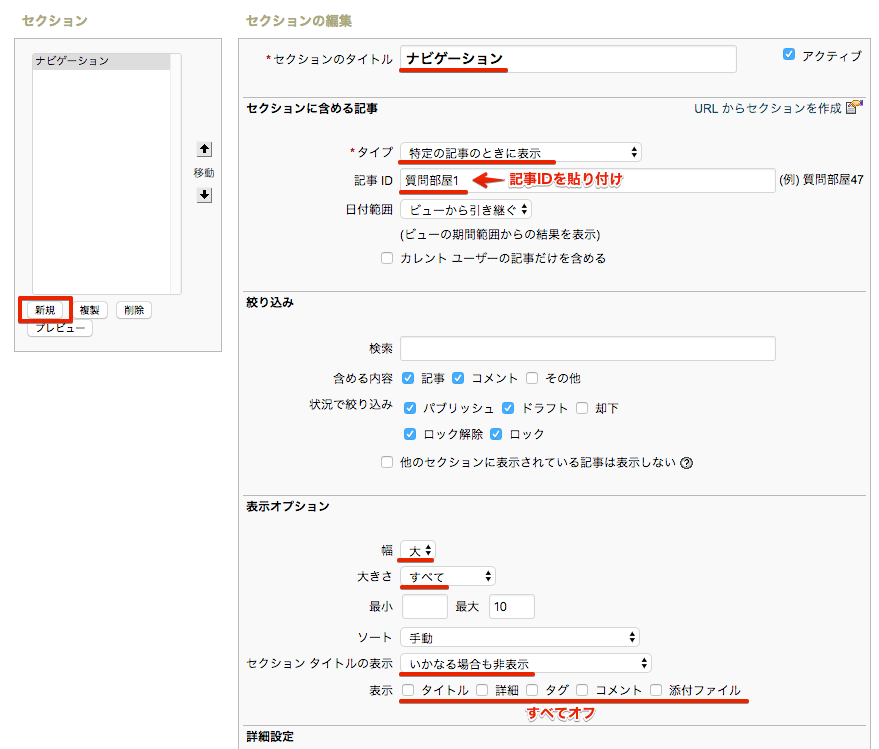Screen dimensions: 879x749
Task: Open the タイプ dropdown
Action: [x=521, y=152]
